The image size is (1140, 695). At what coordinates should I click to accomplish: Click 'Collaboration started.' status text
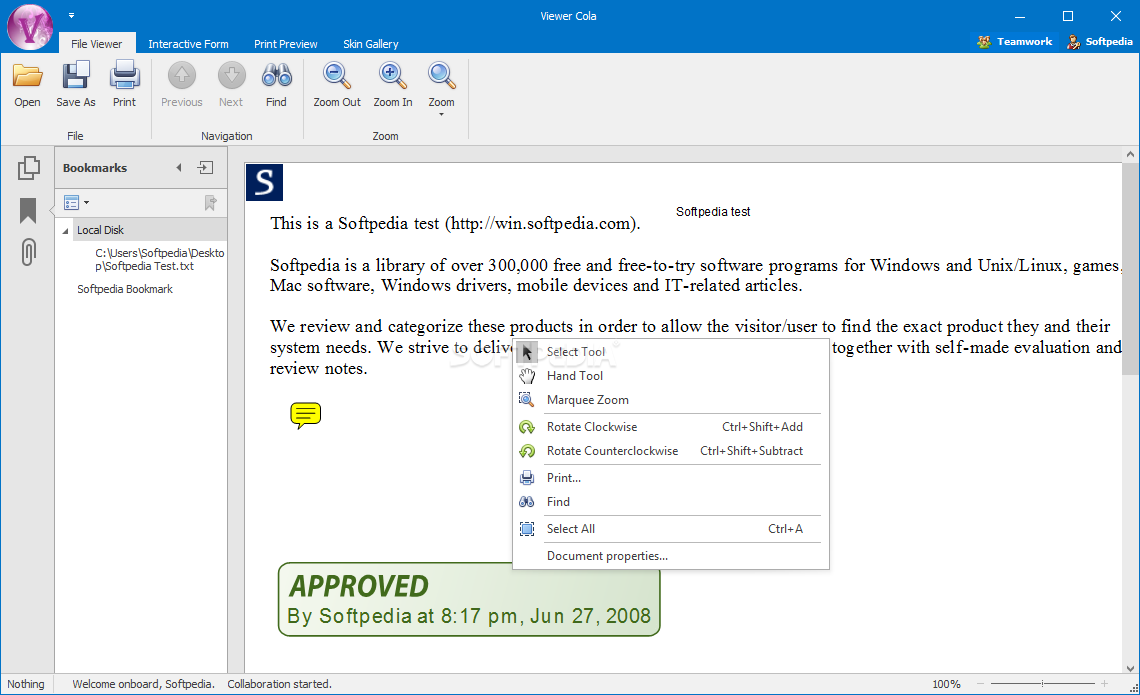[x=279, y=684]
